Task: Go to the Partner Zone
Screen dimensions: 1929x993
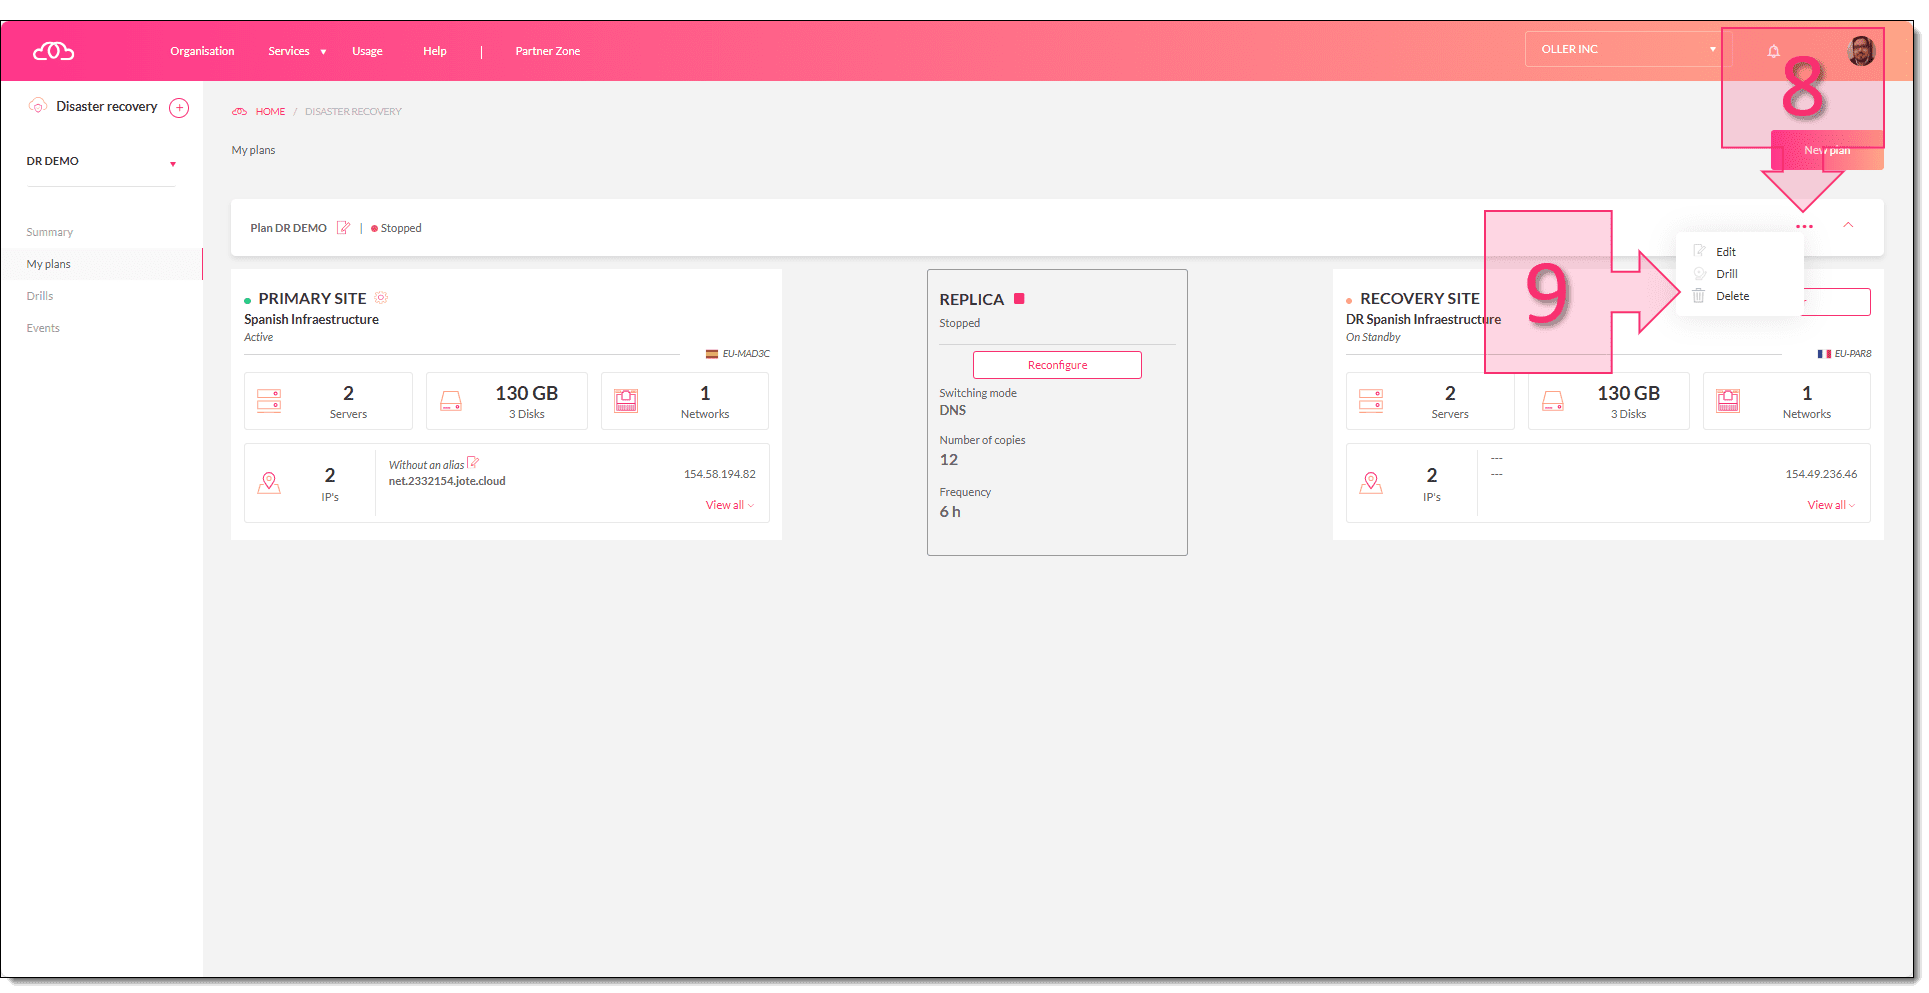Action: [x=547, y=51]
